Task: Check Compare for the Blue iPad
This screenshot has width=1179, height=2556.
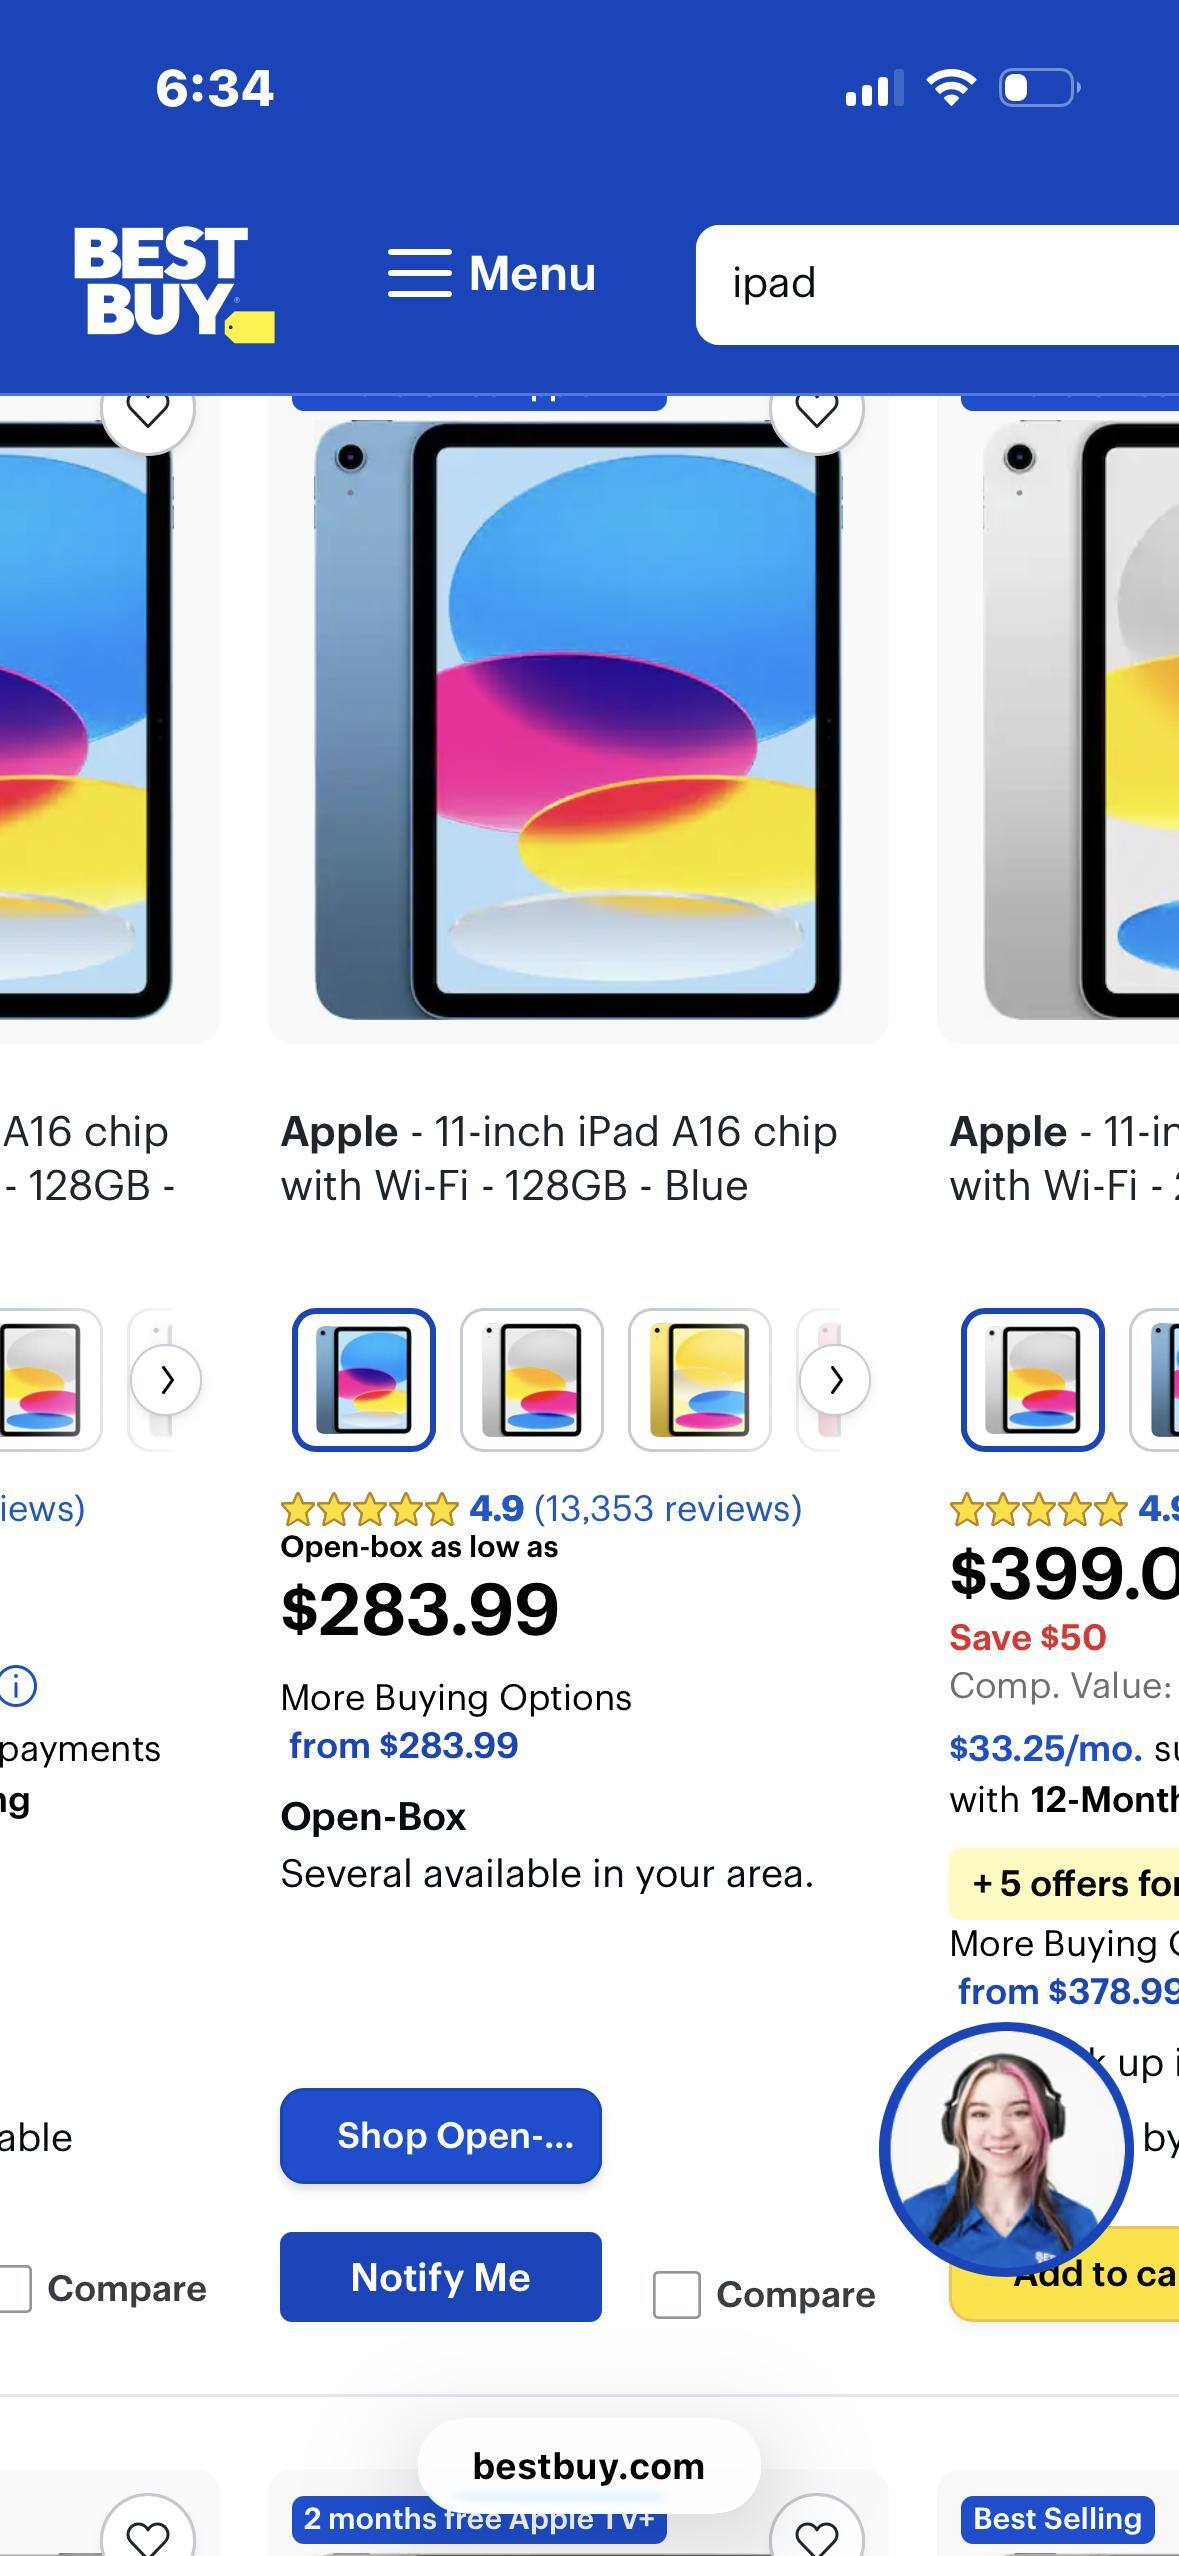Action: [677, 2294]
